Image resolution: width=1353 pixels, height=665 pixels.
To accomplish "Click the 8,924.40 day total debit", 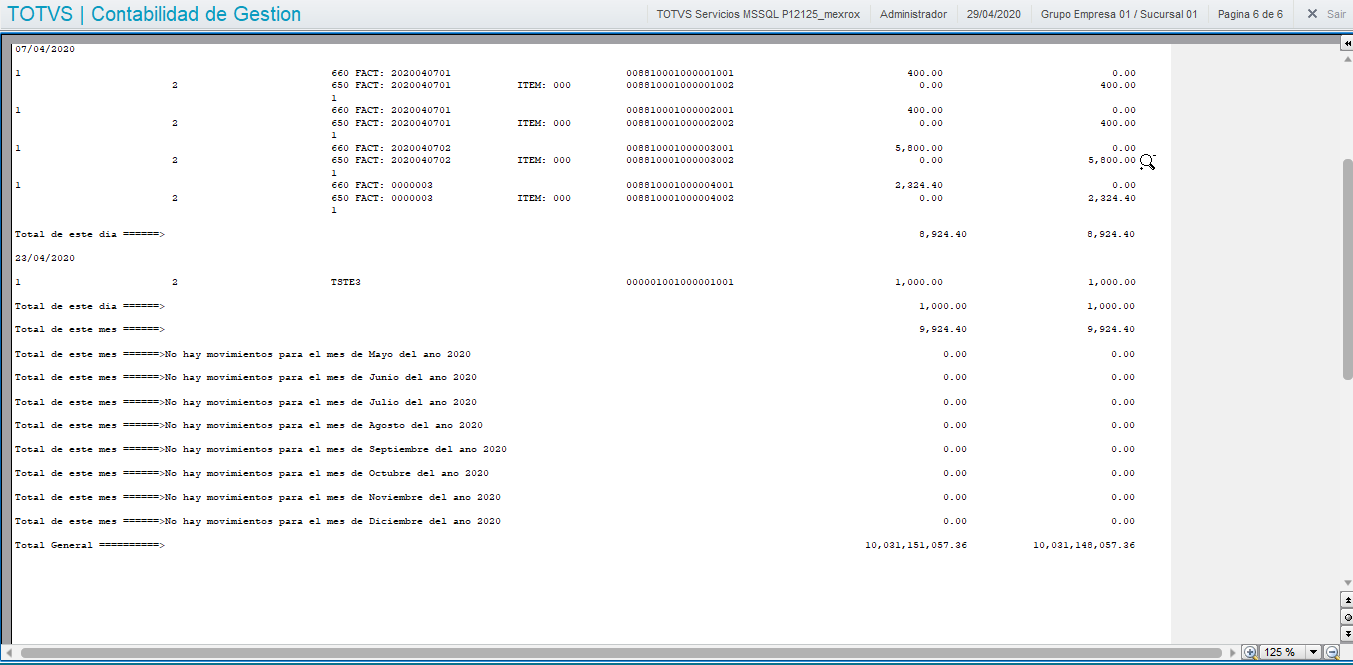I will tap(943, 234).
